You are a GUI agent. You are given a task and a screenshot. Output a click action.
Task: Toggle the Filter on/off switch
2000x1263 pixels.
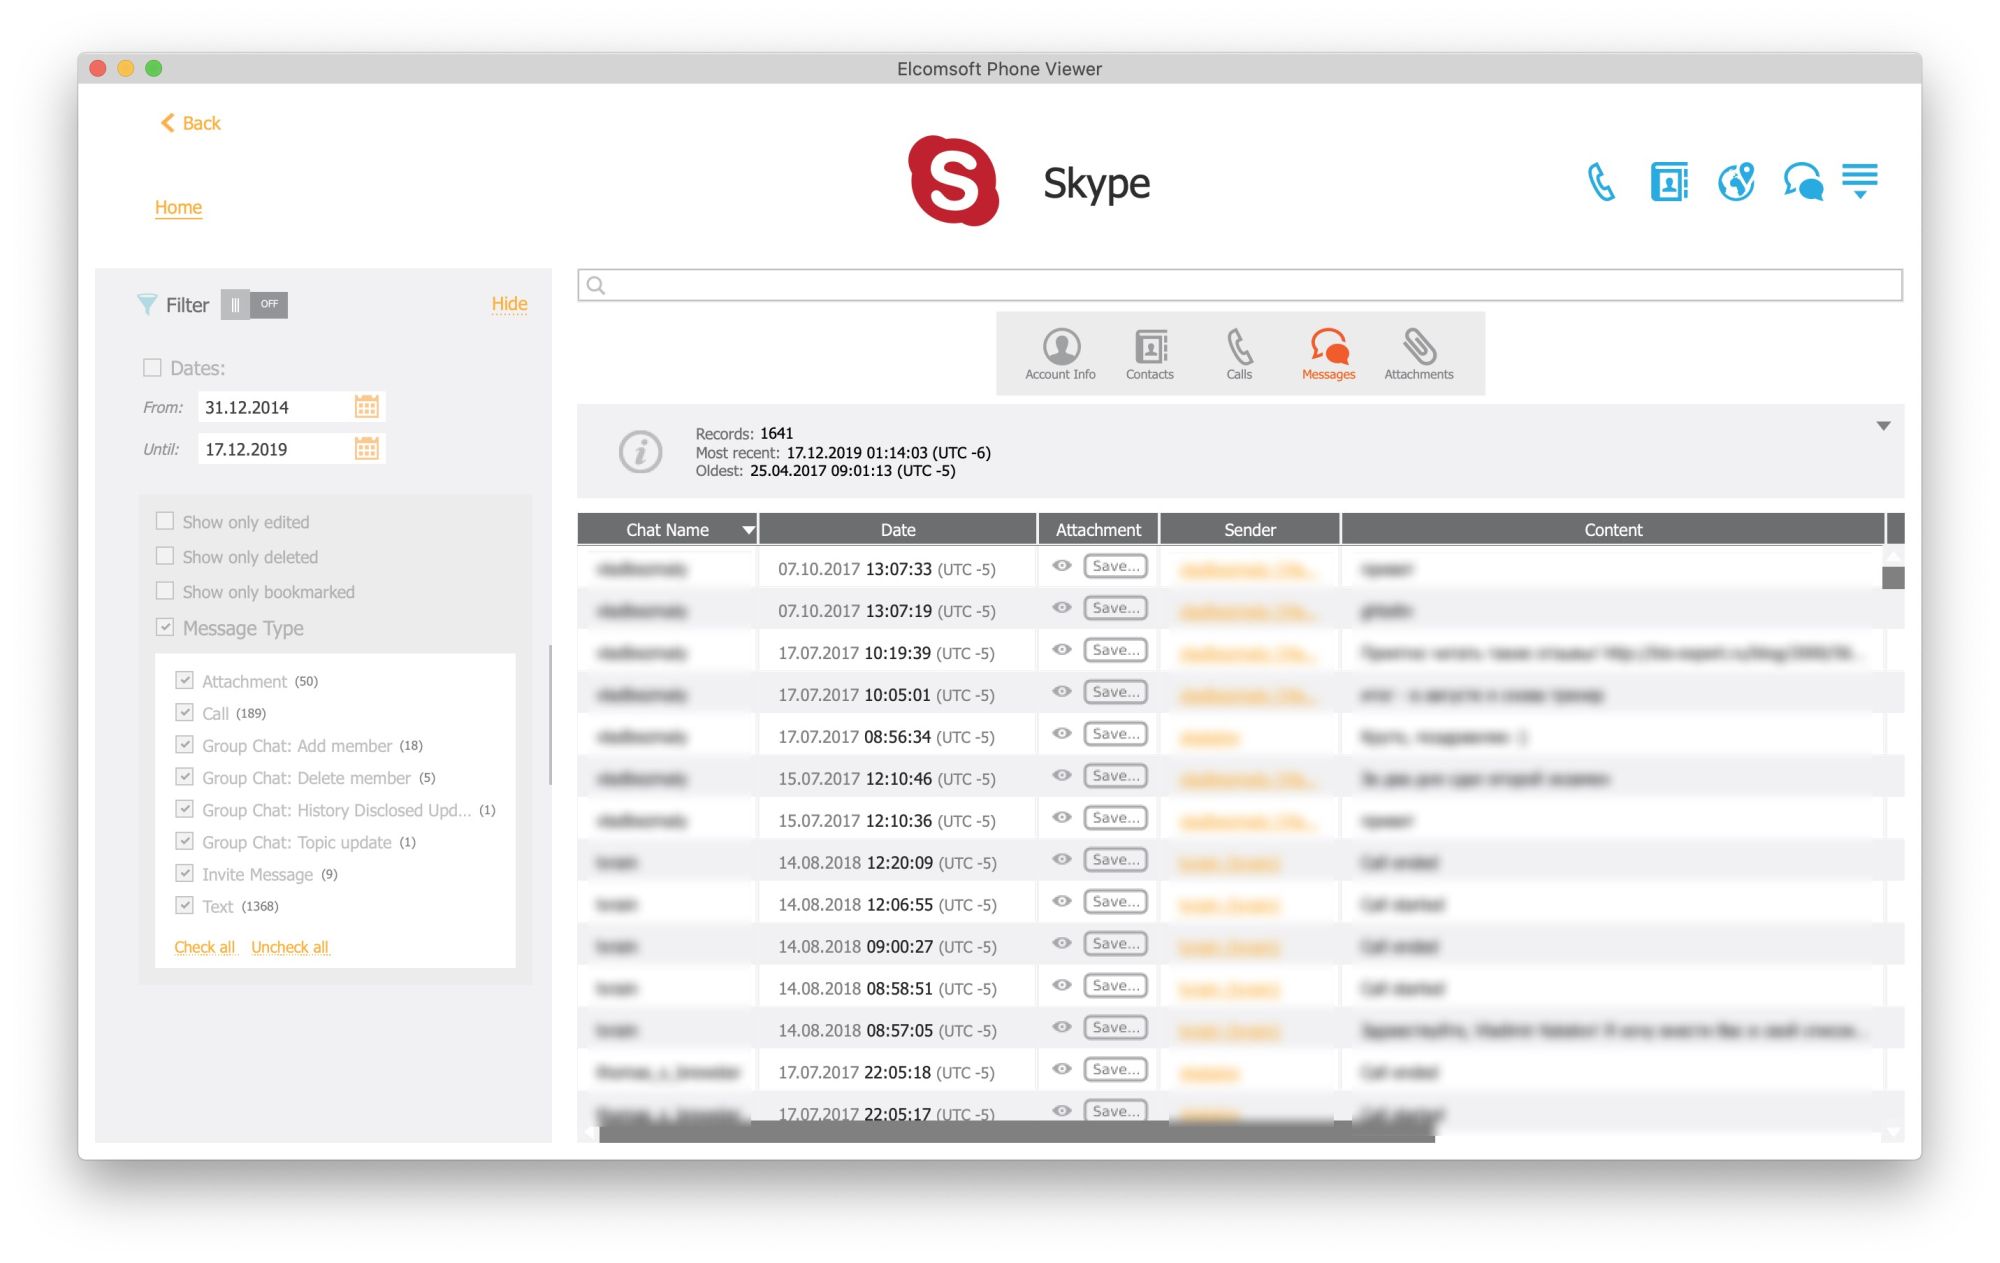click(254, 305)
